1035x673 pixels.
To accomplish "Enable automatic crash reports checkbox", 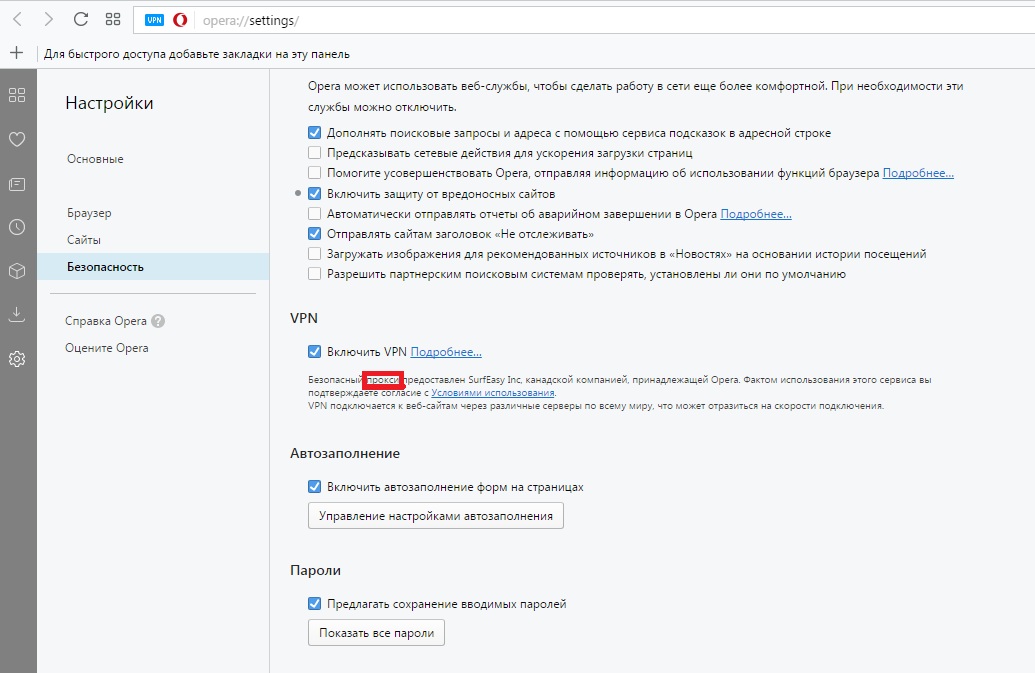I will coord(315,214).
